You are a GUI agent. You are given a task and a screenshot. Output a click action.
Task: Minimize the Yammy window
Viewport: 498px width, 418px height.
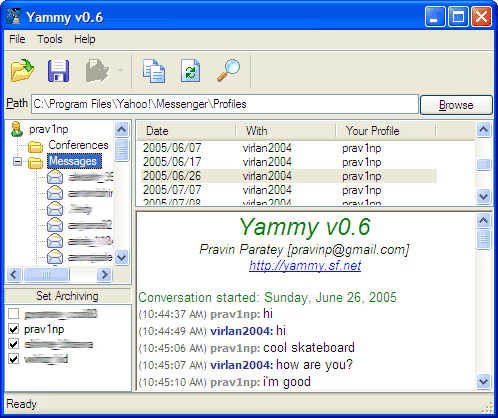point(435,17)
